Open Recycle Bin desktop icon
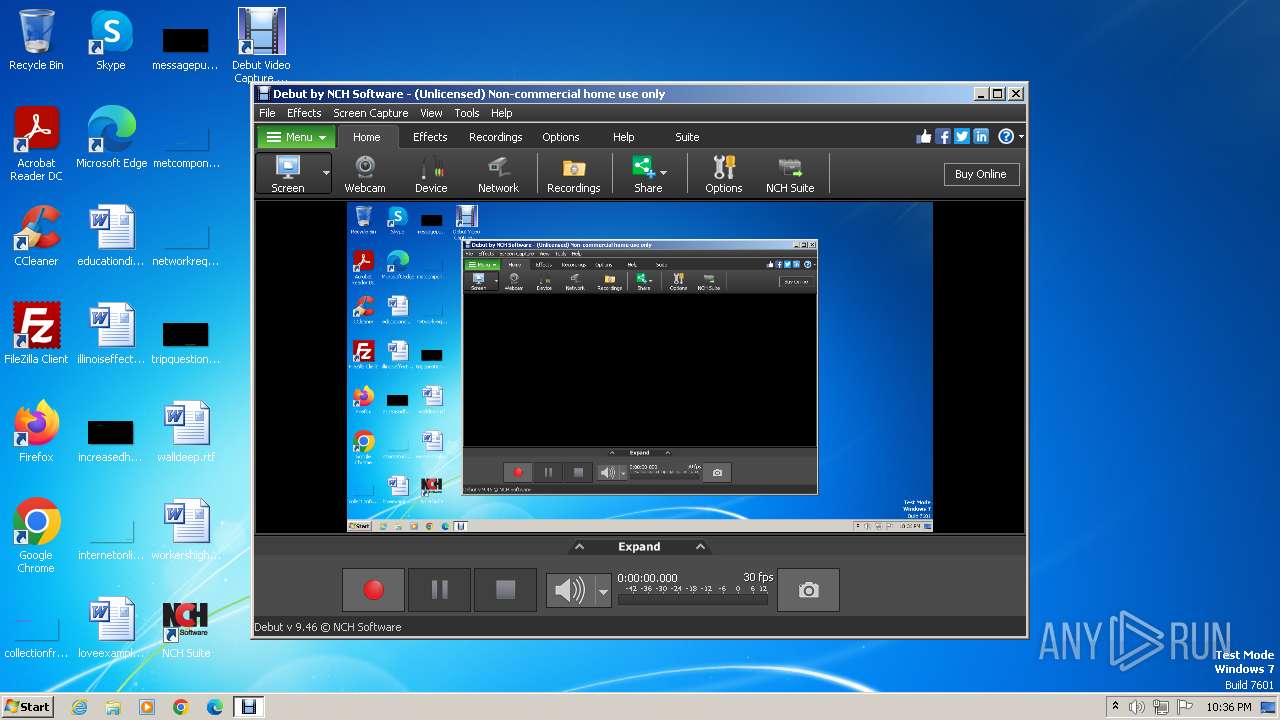Viewport: 1280px width, 720px height. point(36,40)
